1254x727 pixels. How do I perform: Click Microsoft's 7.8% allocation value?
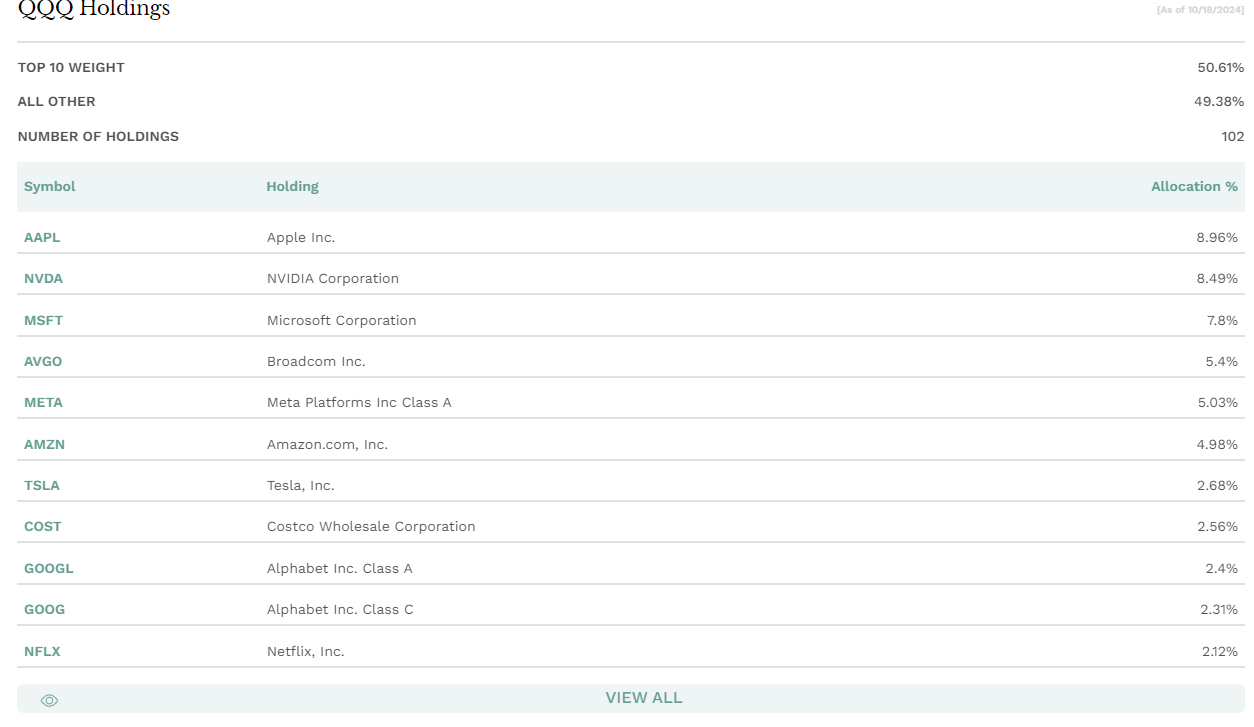pos(1222,321)
